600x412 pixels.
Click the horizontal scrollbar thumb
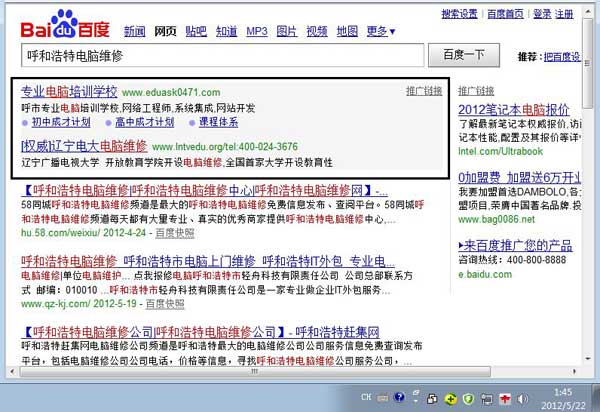255,371
